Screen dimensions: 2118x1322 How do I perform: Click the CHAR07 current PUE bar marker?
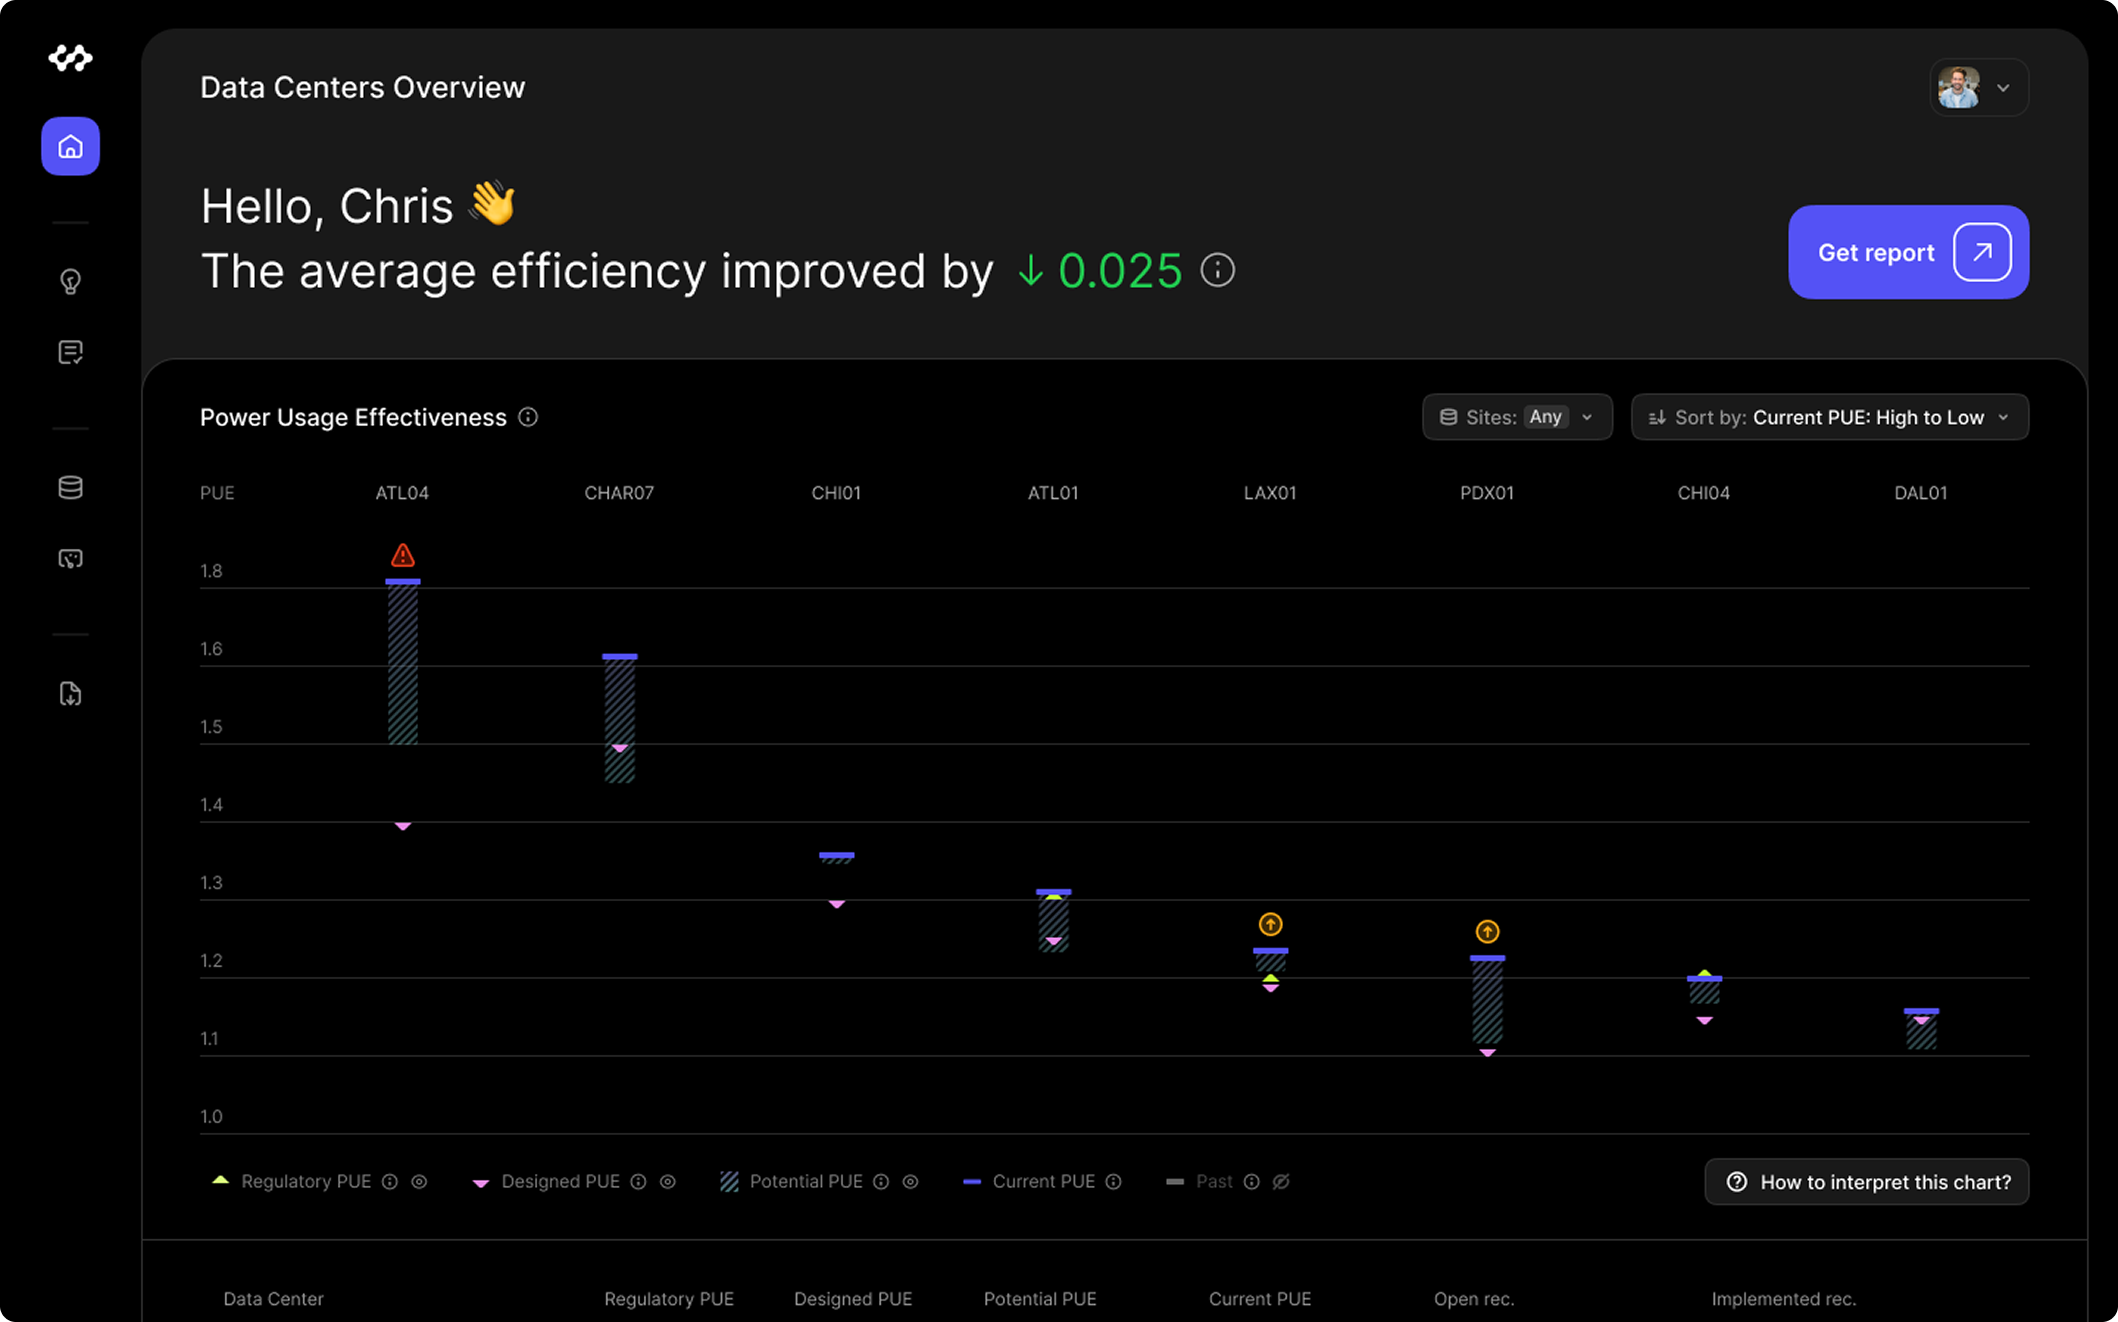[619, 656]
